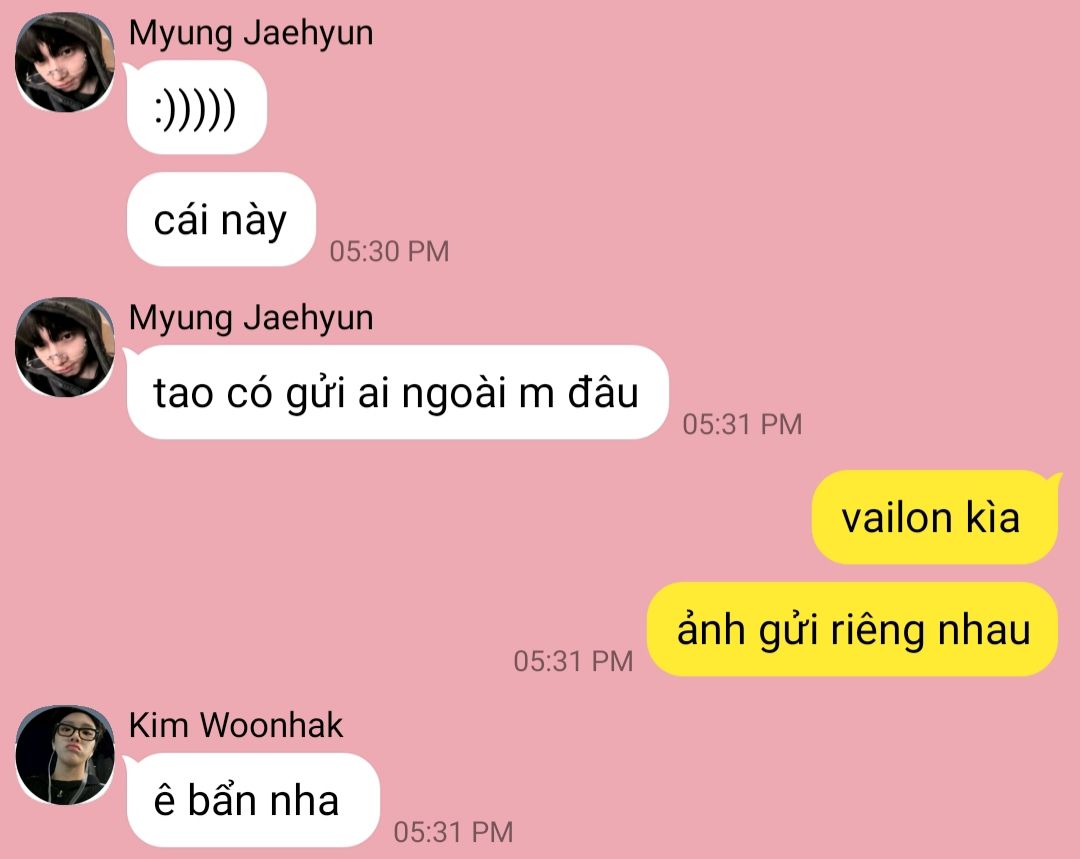1080x859 pixels.
Task: Tap the 05:31 PM time beside 'ngoài m đâu'
Action: click(x=742, y=424)
